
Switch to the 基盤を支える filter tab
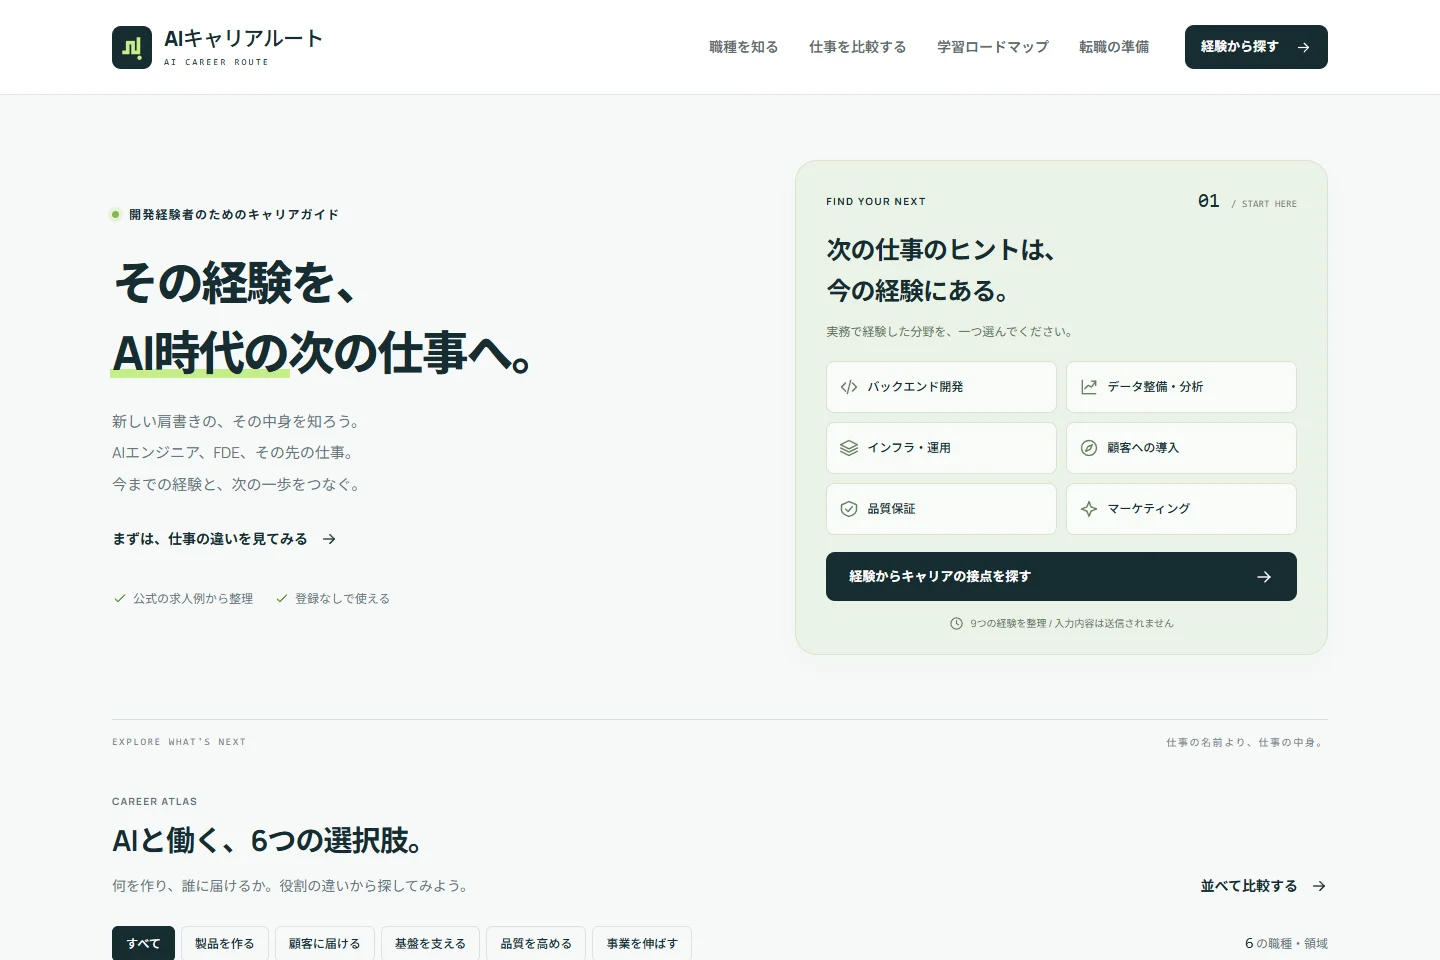coord(430,943)
